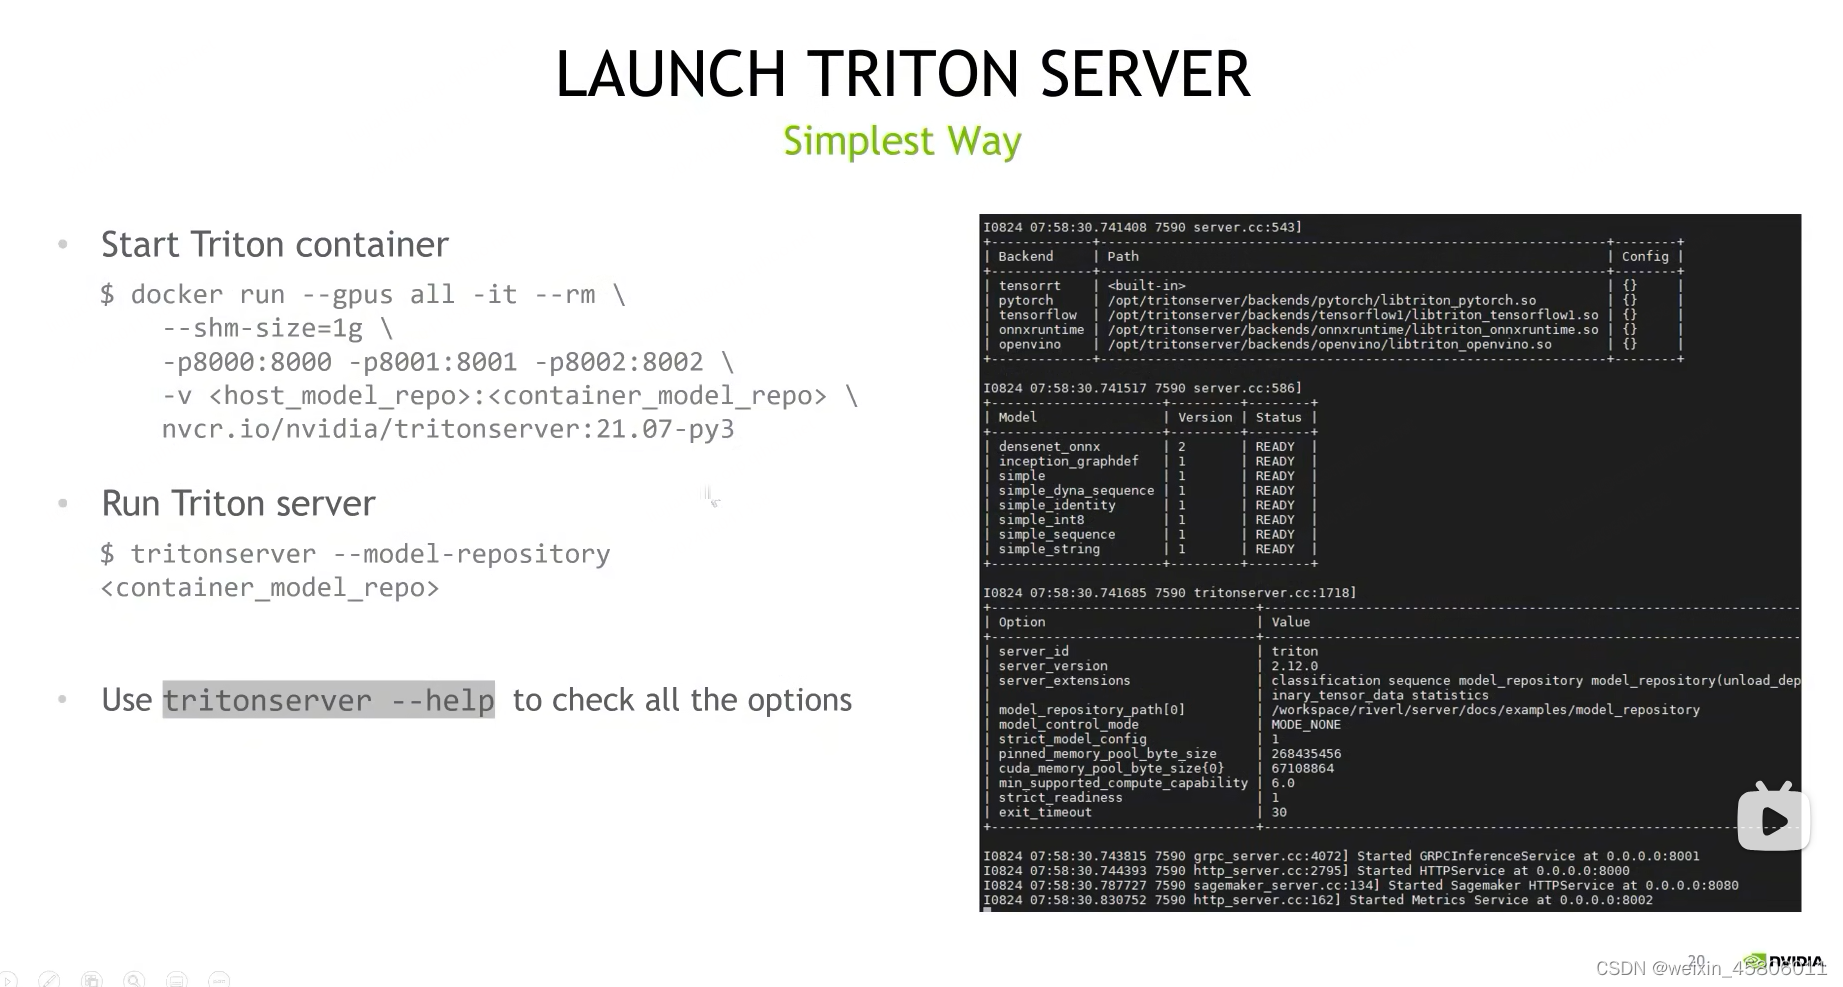Click 'to check all the options' text
Screen dimensions: 1843x987
coord(682,700)
